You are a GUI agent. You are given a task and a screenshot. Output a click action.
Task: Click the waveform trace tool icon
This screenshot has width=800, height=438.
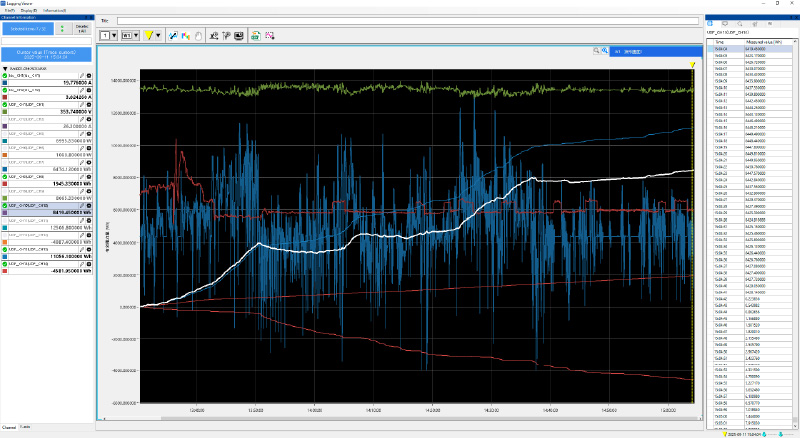point(172,35)
